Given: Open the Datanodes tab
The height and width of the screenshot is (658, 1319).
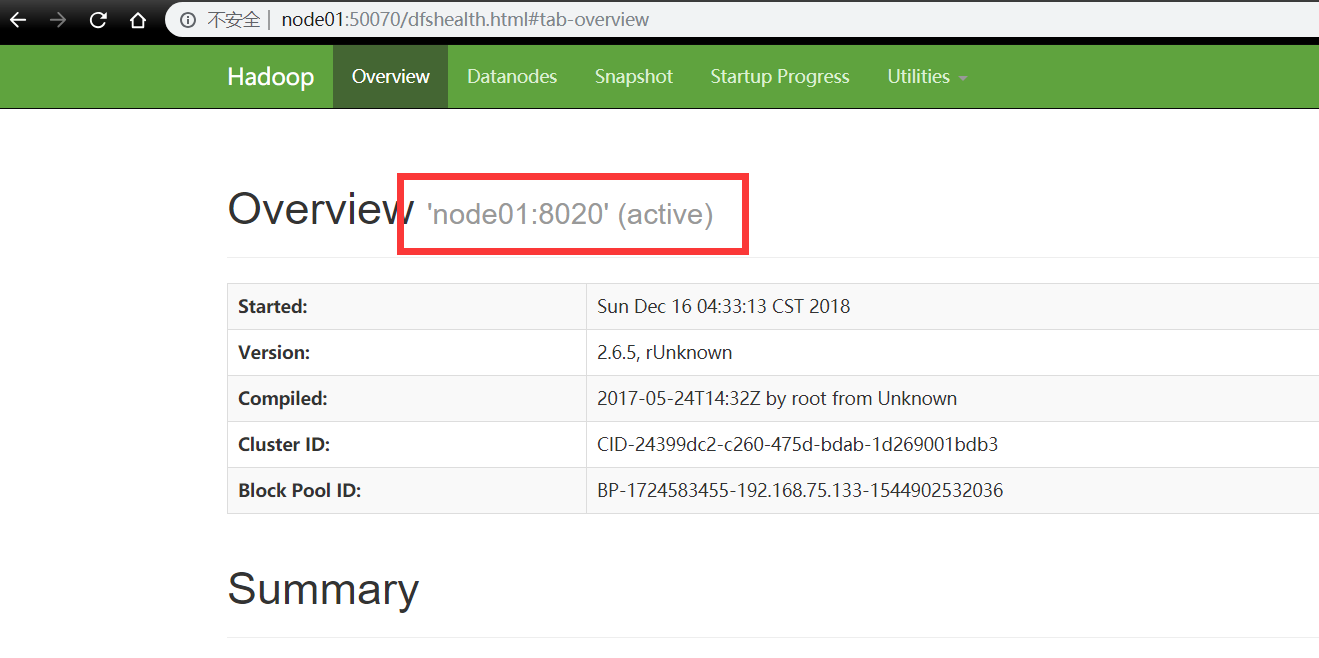Looking at the screenshot, I should pos(512,77).
